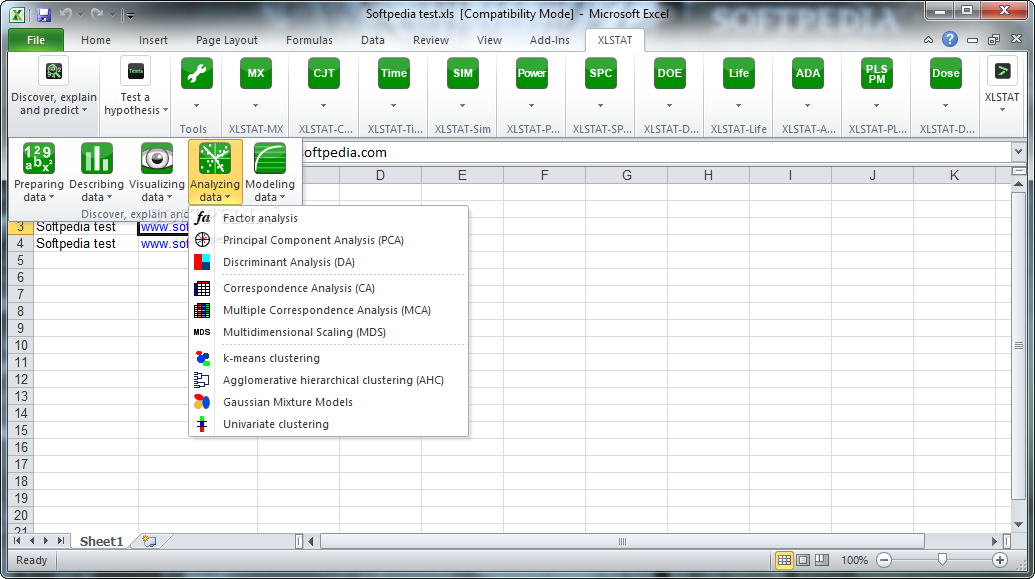Click the Excel Help question mark icon

[x=949, y=40]
